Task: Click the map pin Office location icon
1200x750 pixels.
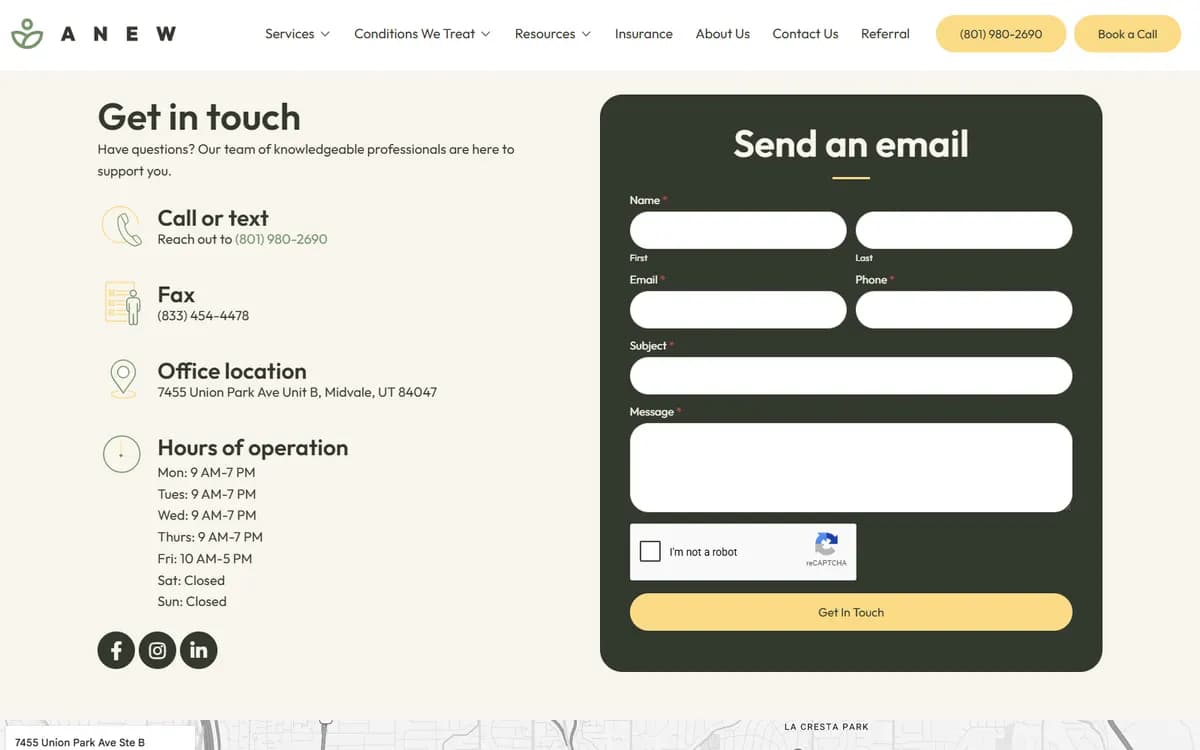Action: tap(122, 379)
